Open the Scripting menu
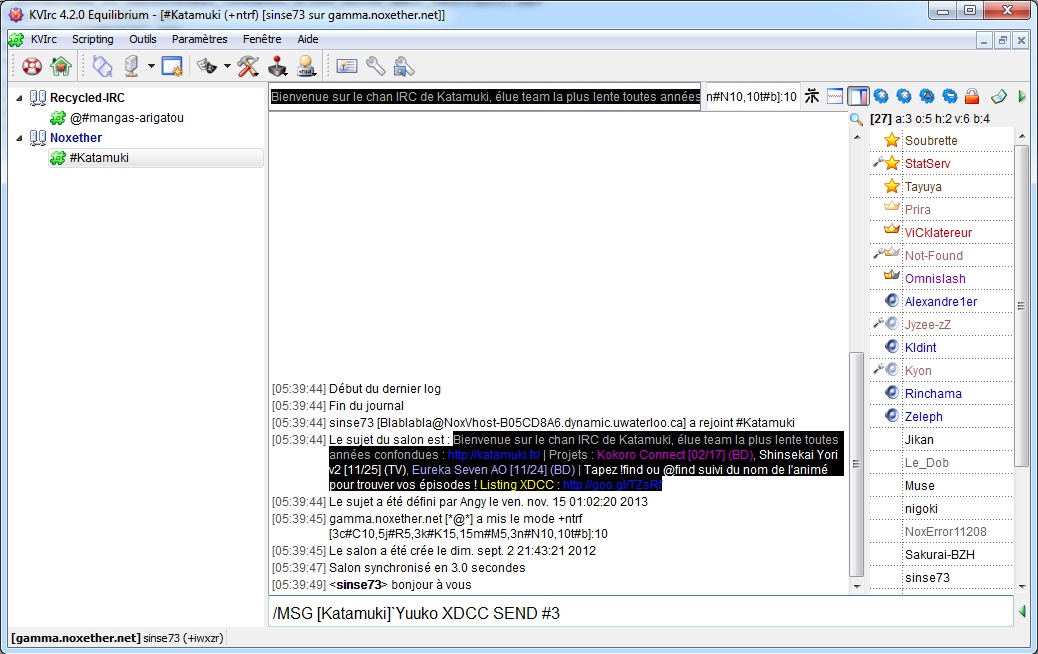1038x654 pixels. coord(92,40)
